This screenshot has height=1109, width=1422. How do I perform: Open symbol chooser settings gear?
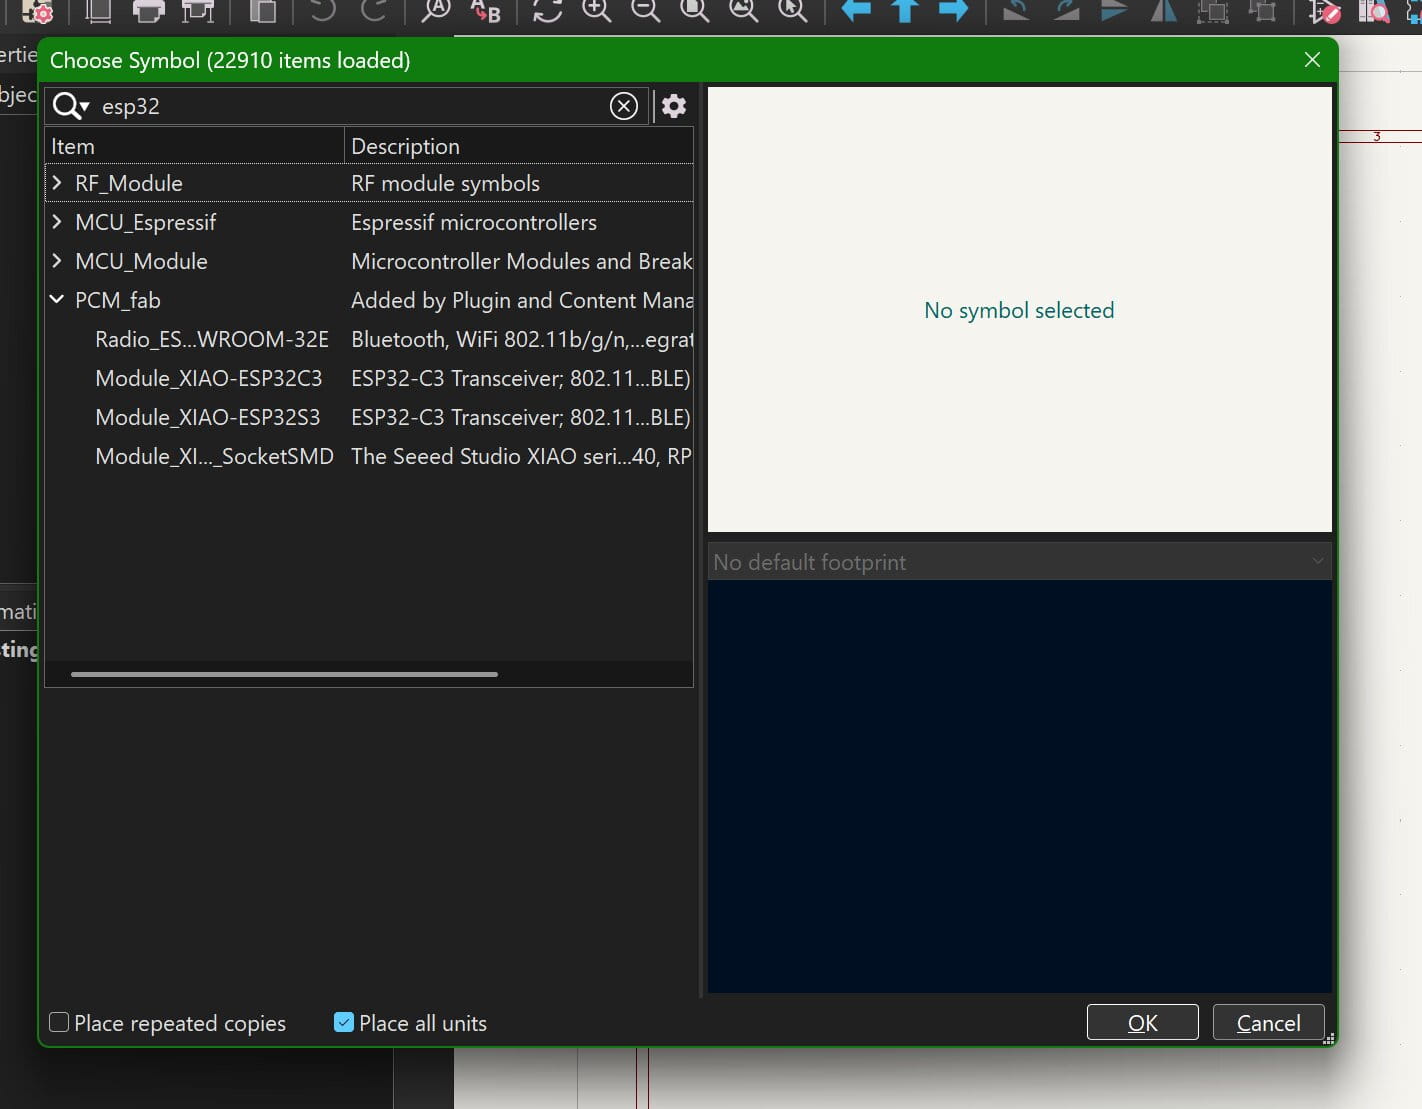(x=674, y=106)
